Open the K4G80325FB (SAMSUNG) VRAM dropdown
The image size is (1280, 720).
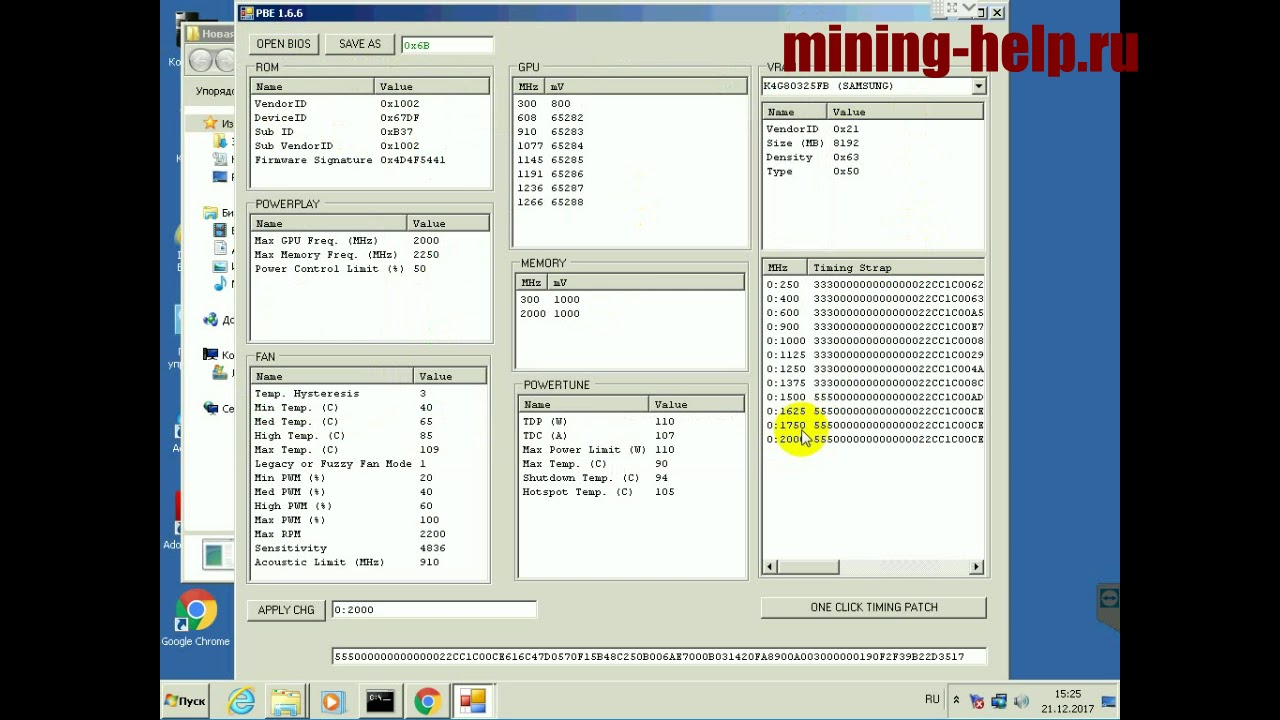coord(978,86)
